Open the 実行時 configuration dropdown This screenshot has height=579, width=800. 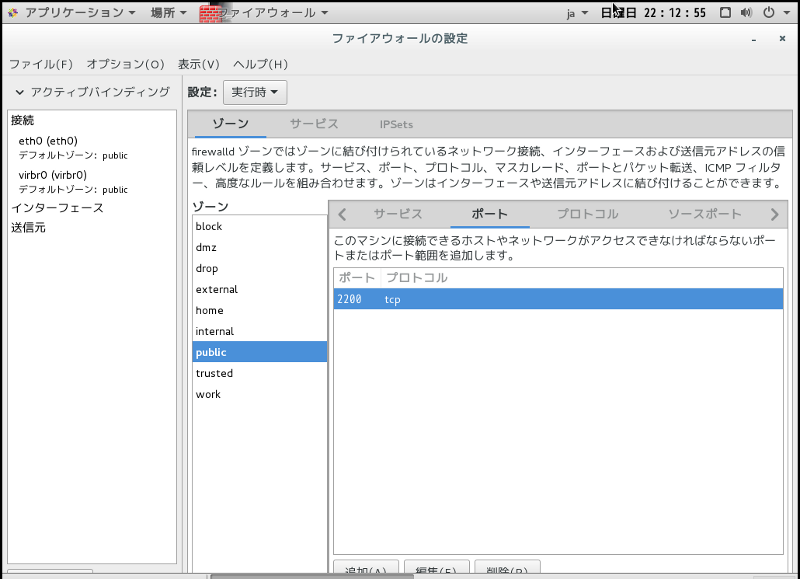(x=255, y=92)
